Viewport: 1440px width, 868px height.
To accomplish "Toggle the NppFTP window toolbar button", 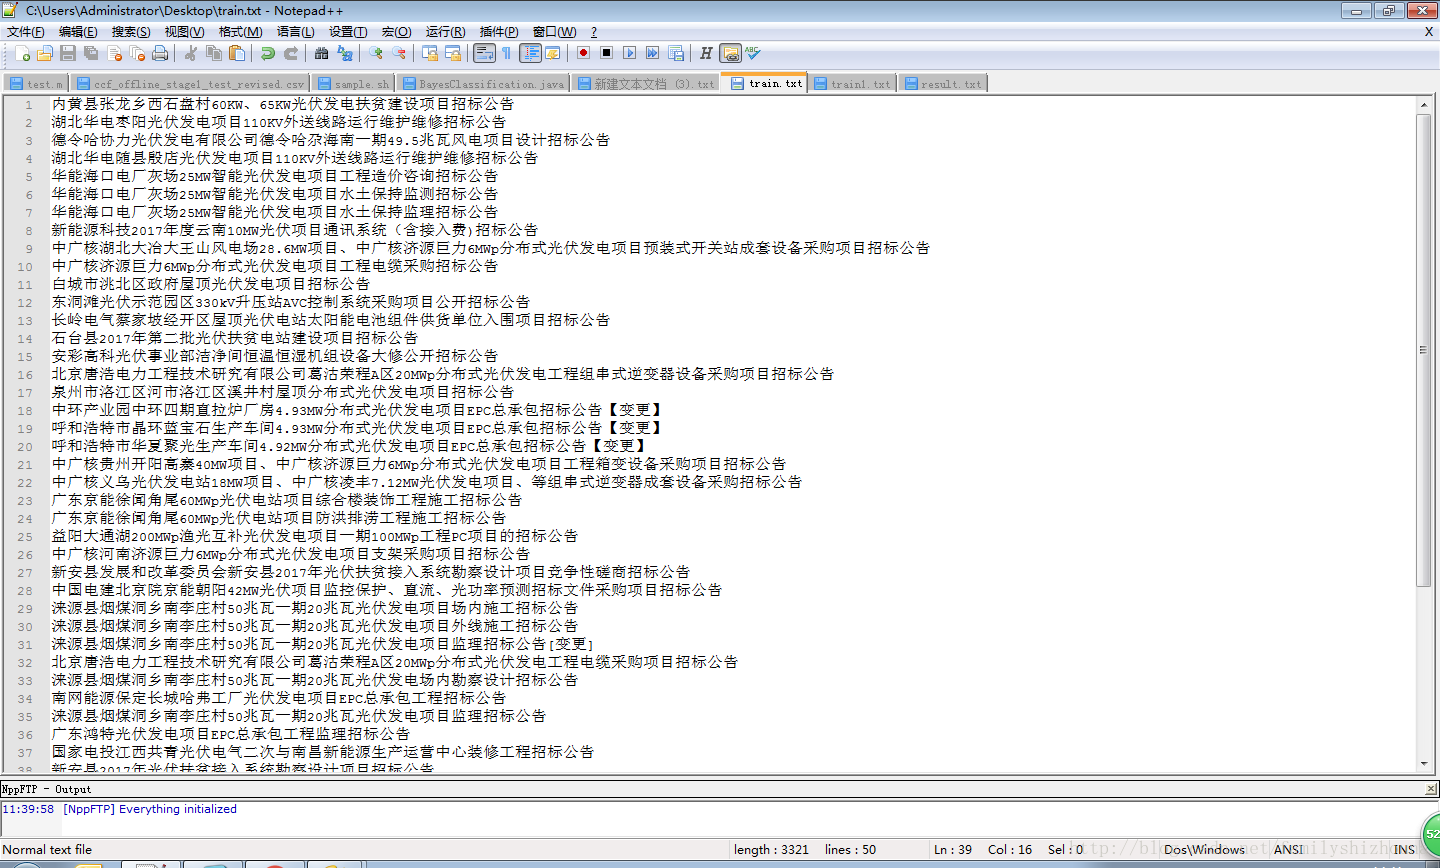I will (x=730, y=53).
